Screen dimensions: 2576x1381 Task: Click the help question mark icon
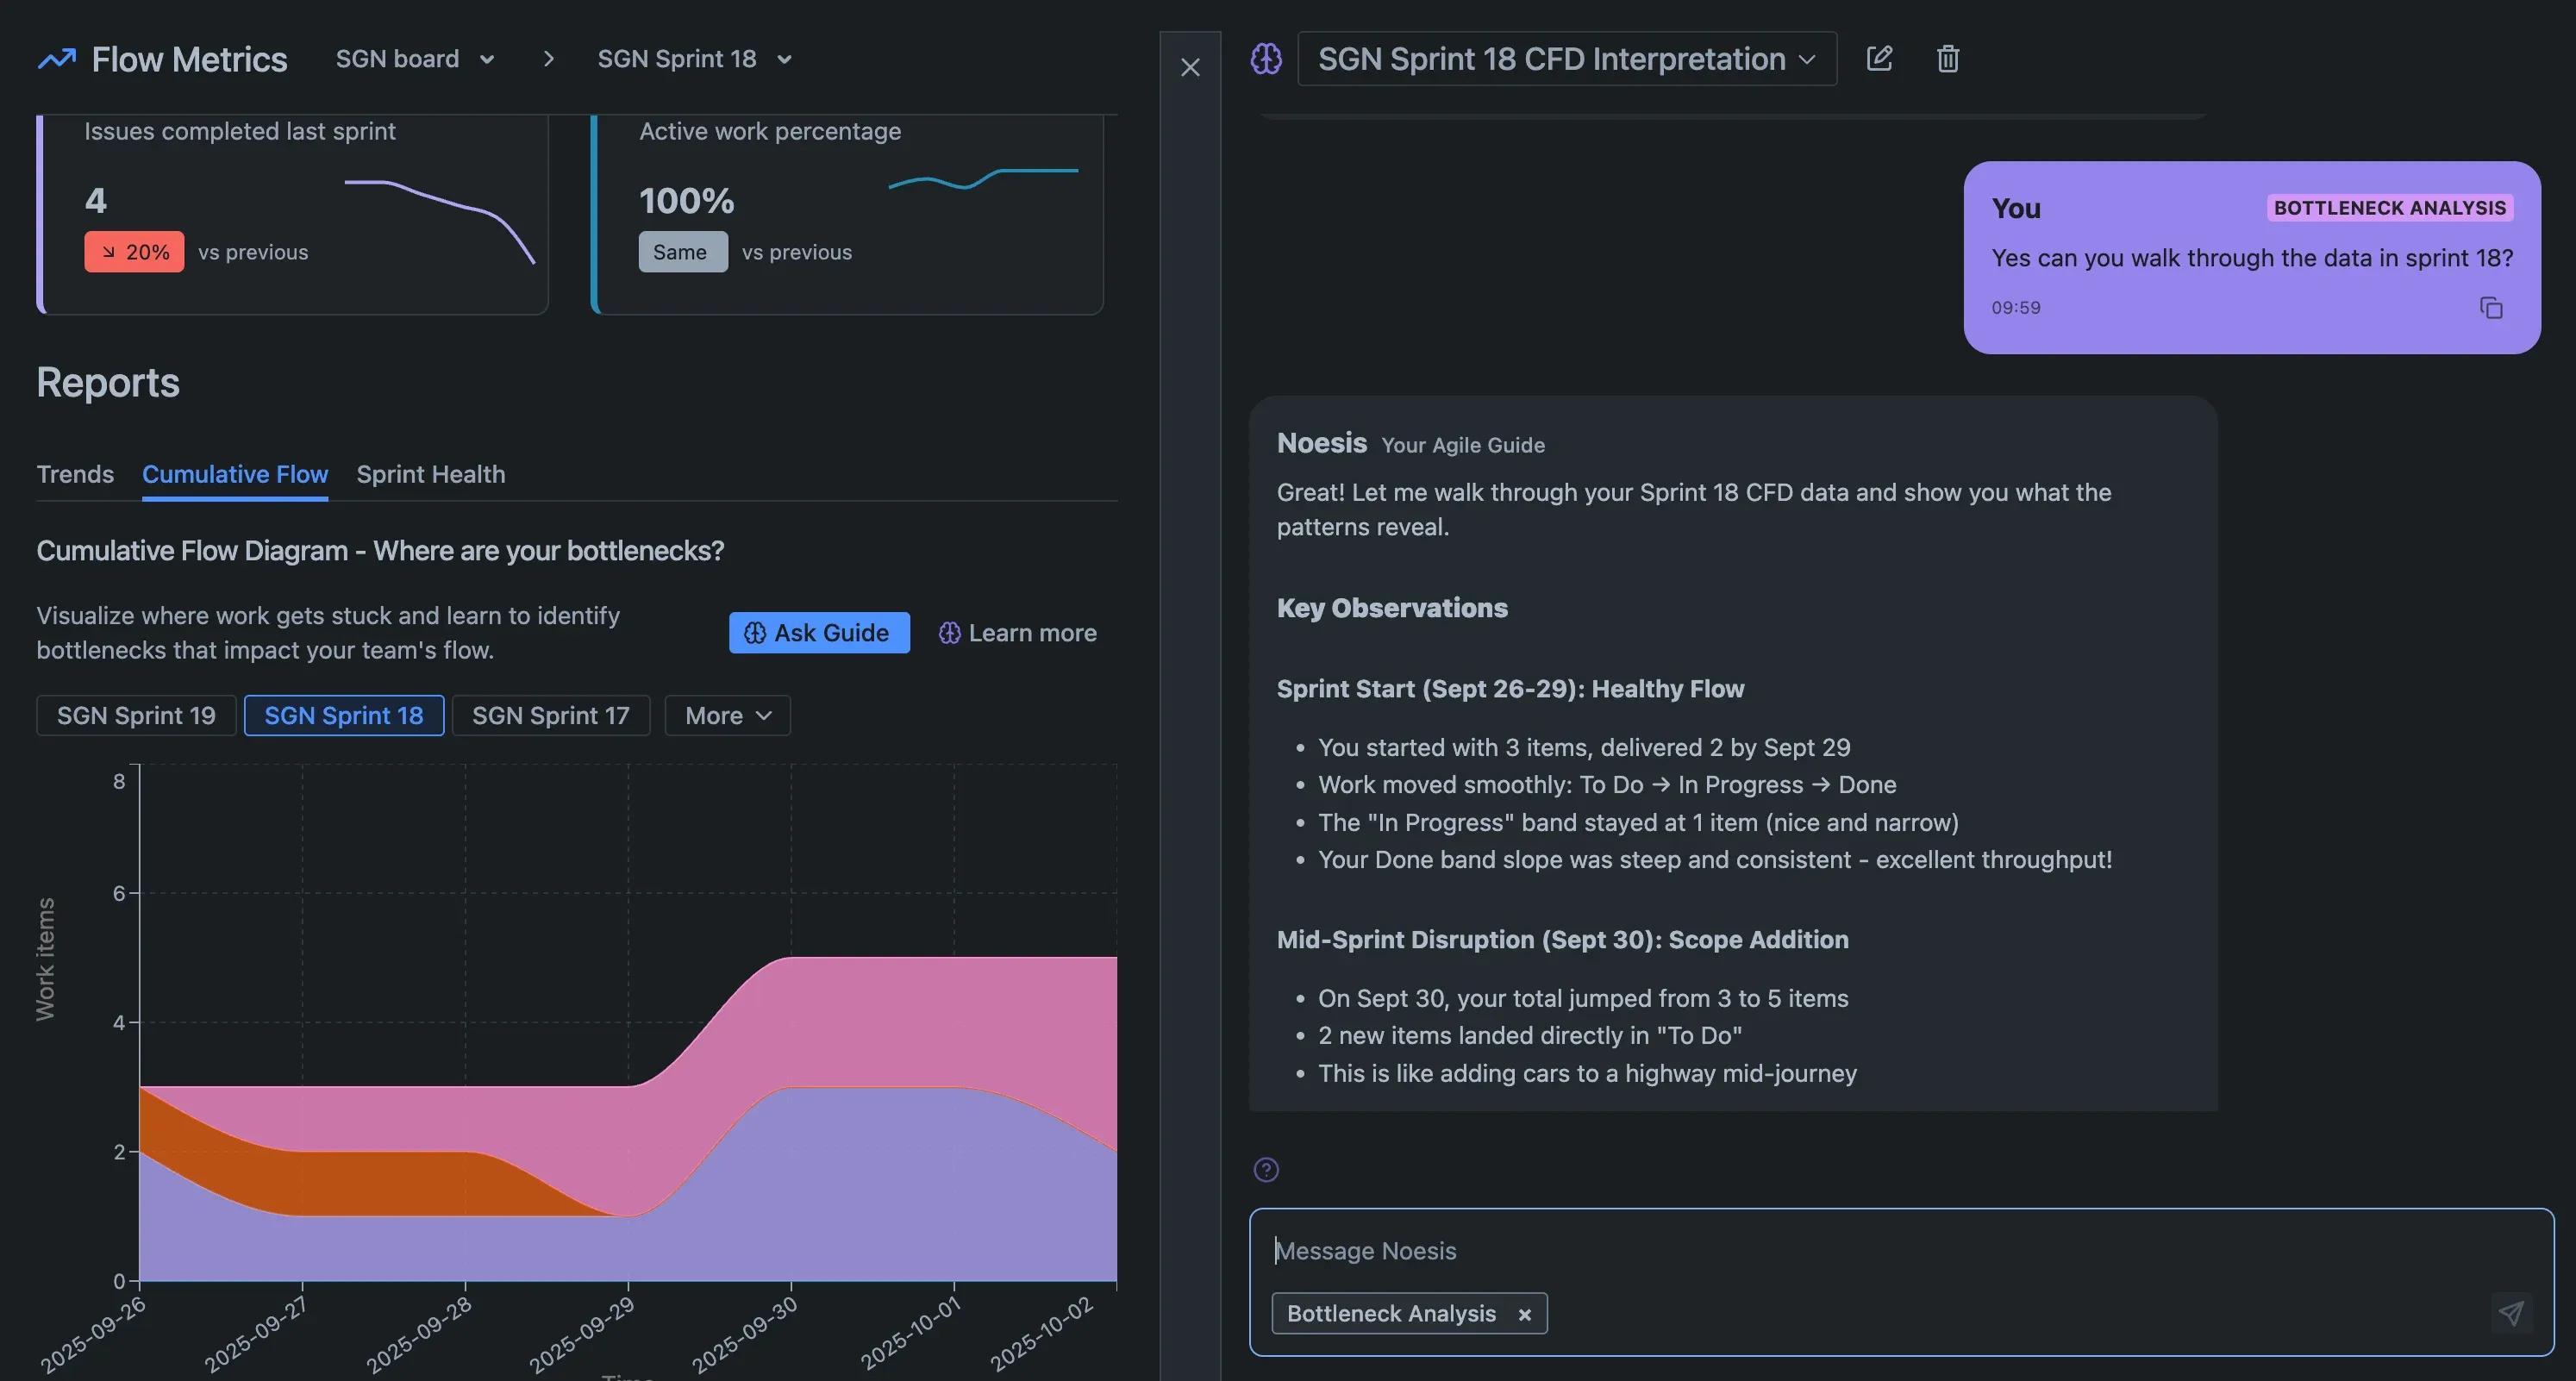tap(1266, 1169)
